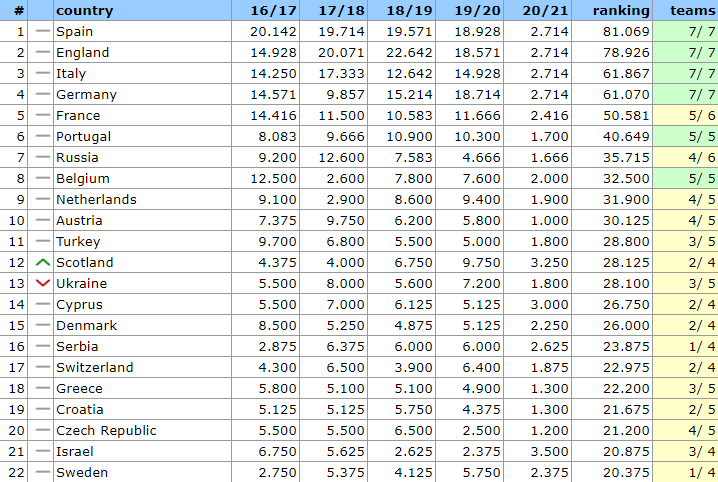Open the Czech Republic country link
Screen dimensions: 718x482
(106, 431)
